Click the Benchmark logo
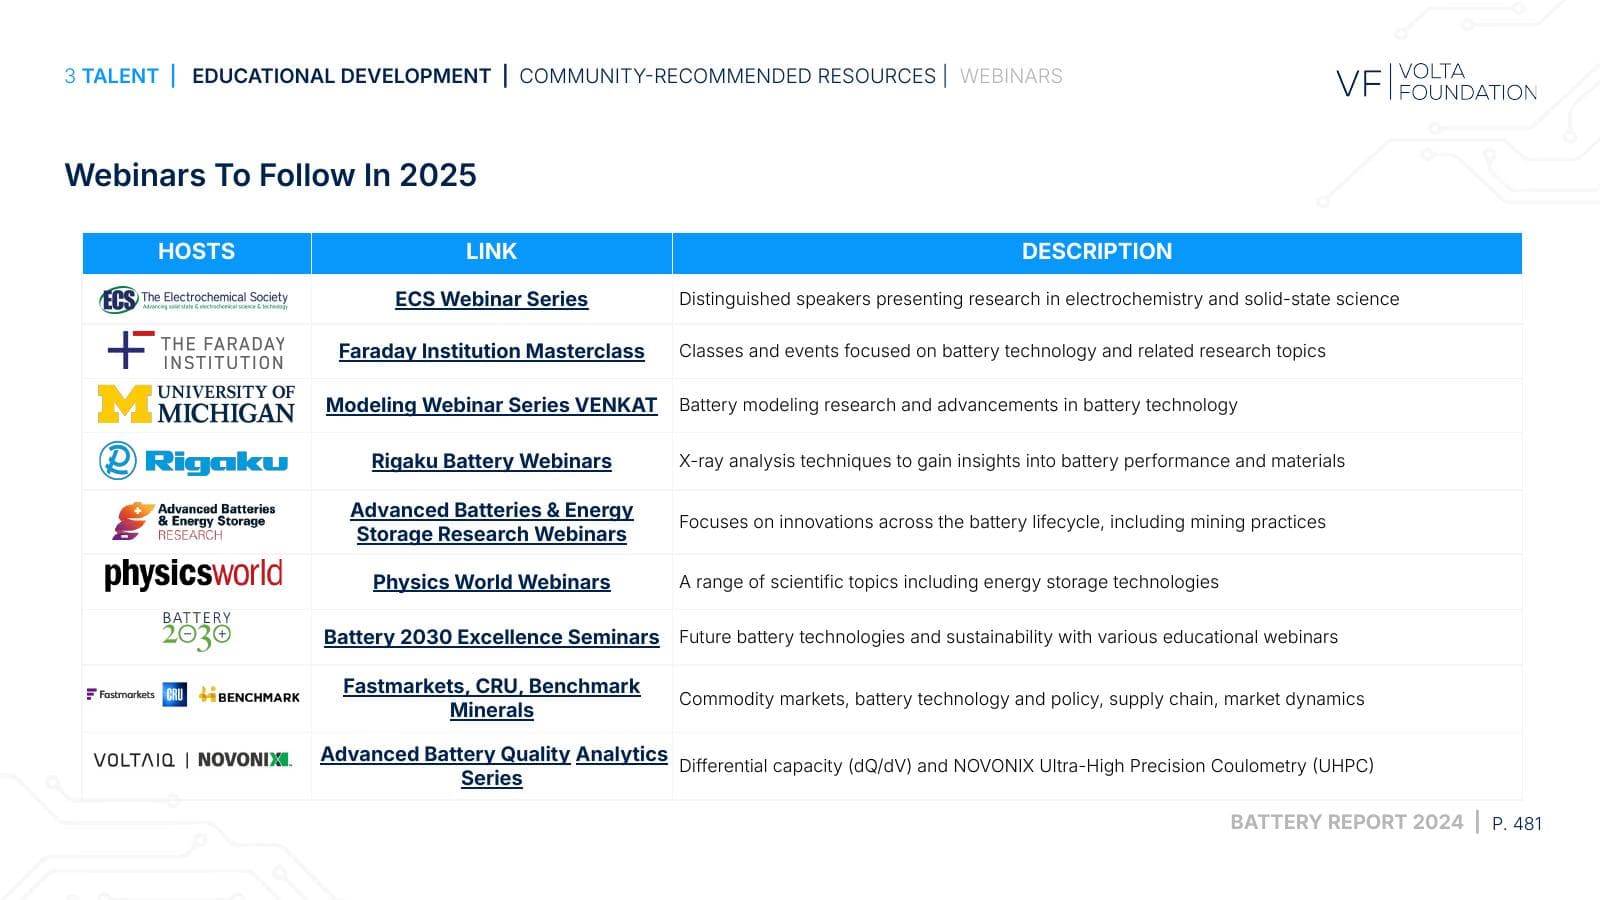 coord(249,696)
